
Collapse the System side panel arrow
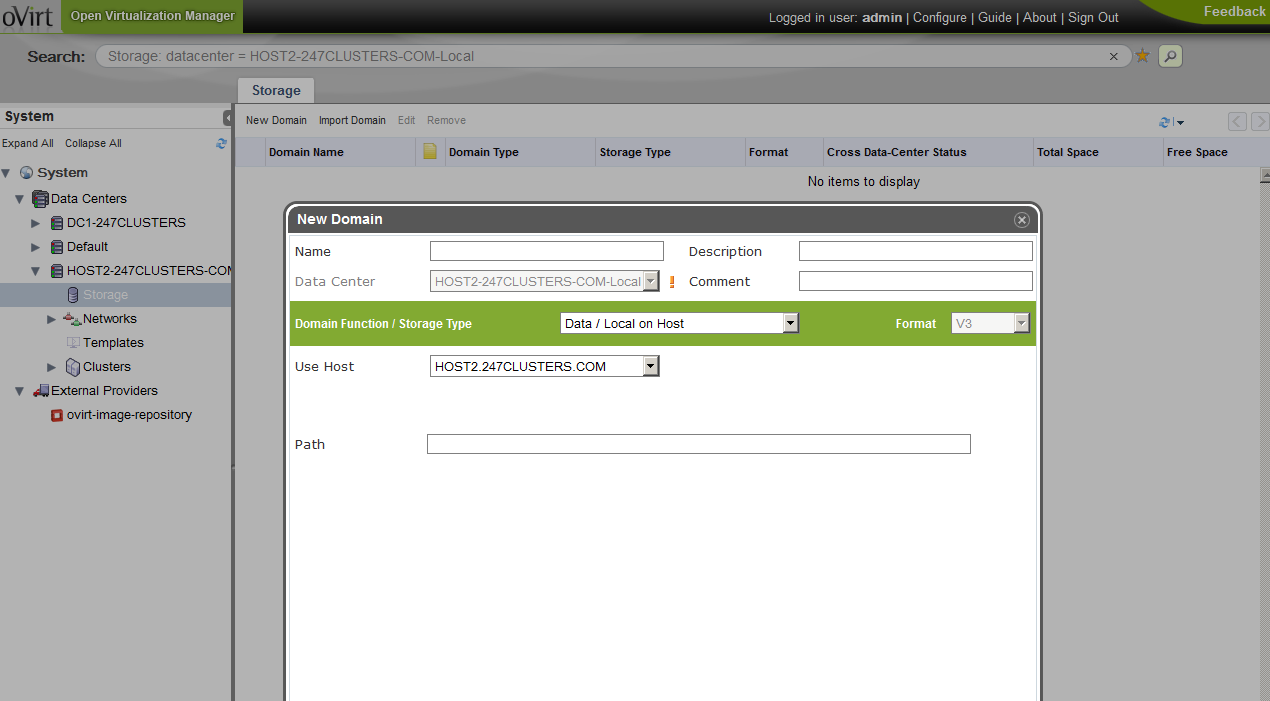click(x=227, y=118)
